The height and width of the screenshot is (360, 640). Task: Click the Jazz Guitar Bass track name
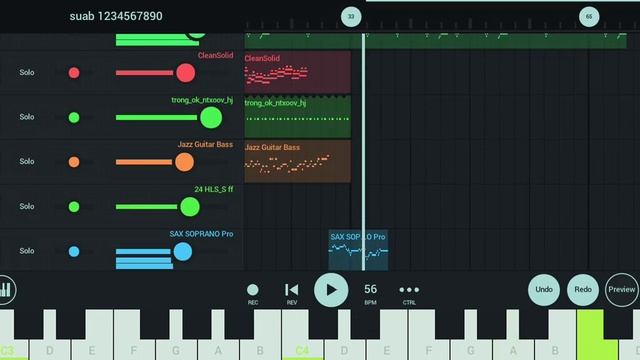(205, 144)
